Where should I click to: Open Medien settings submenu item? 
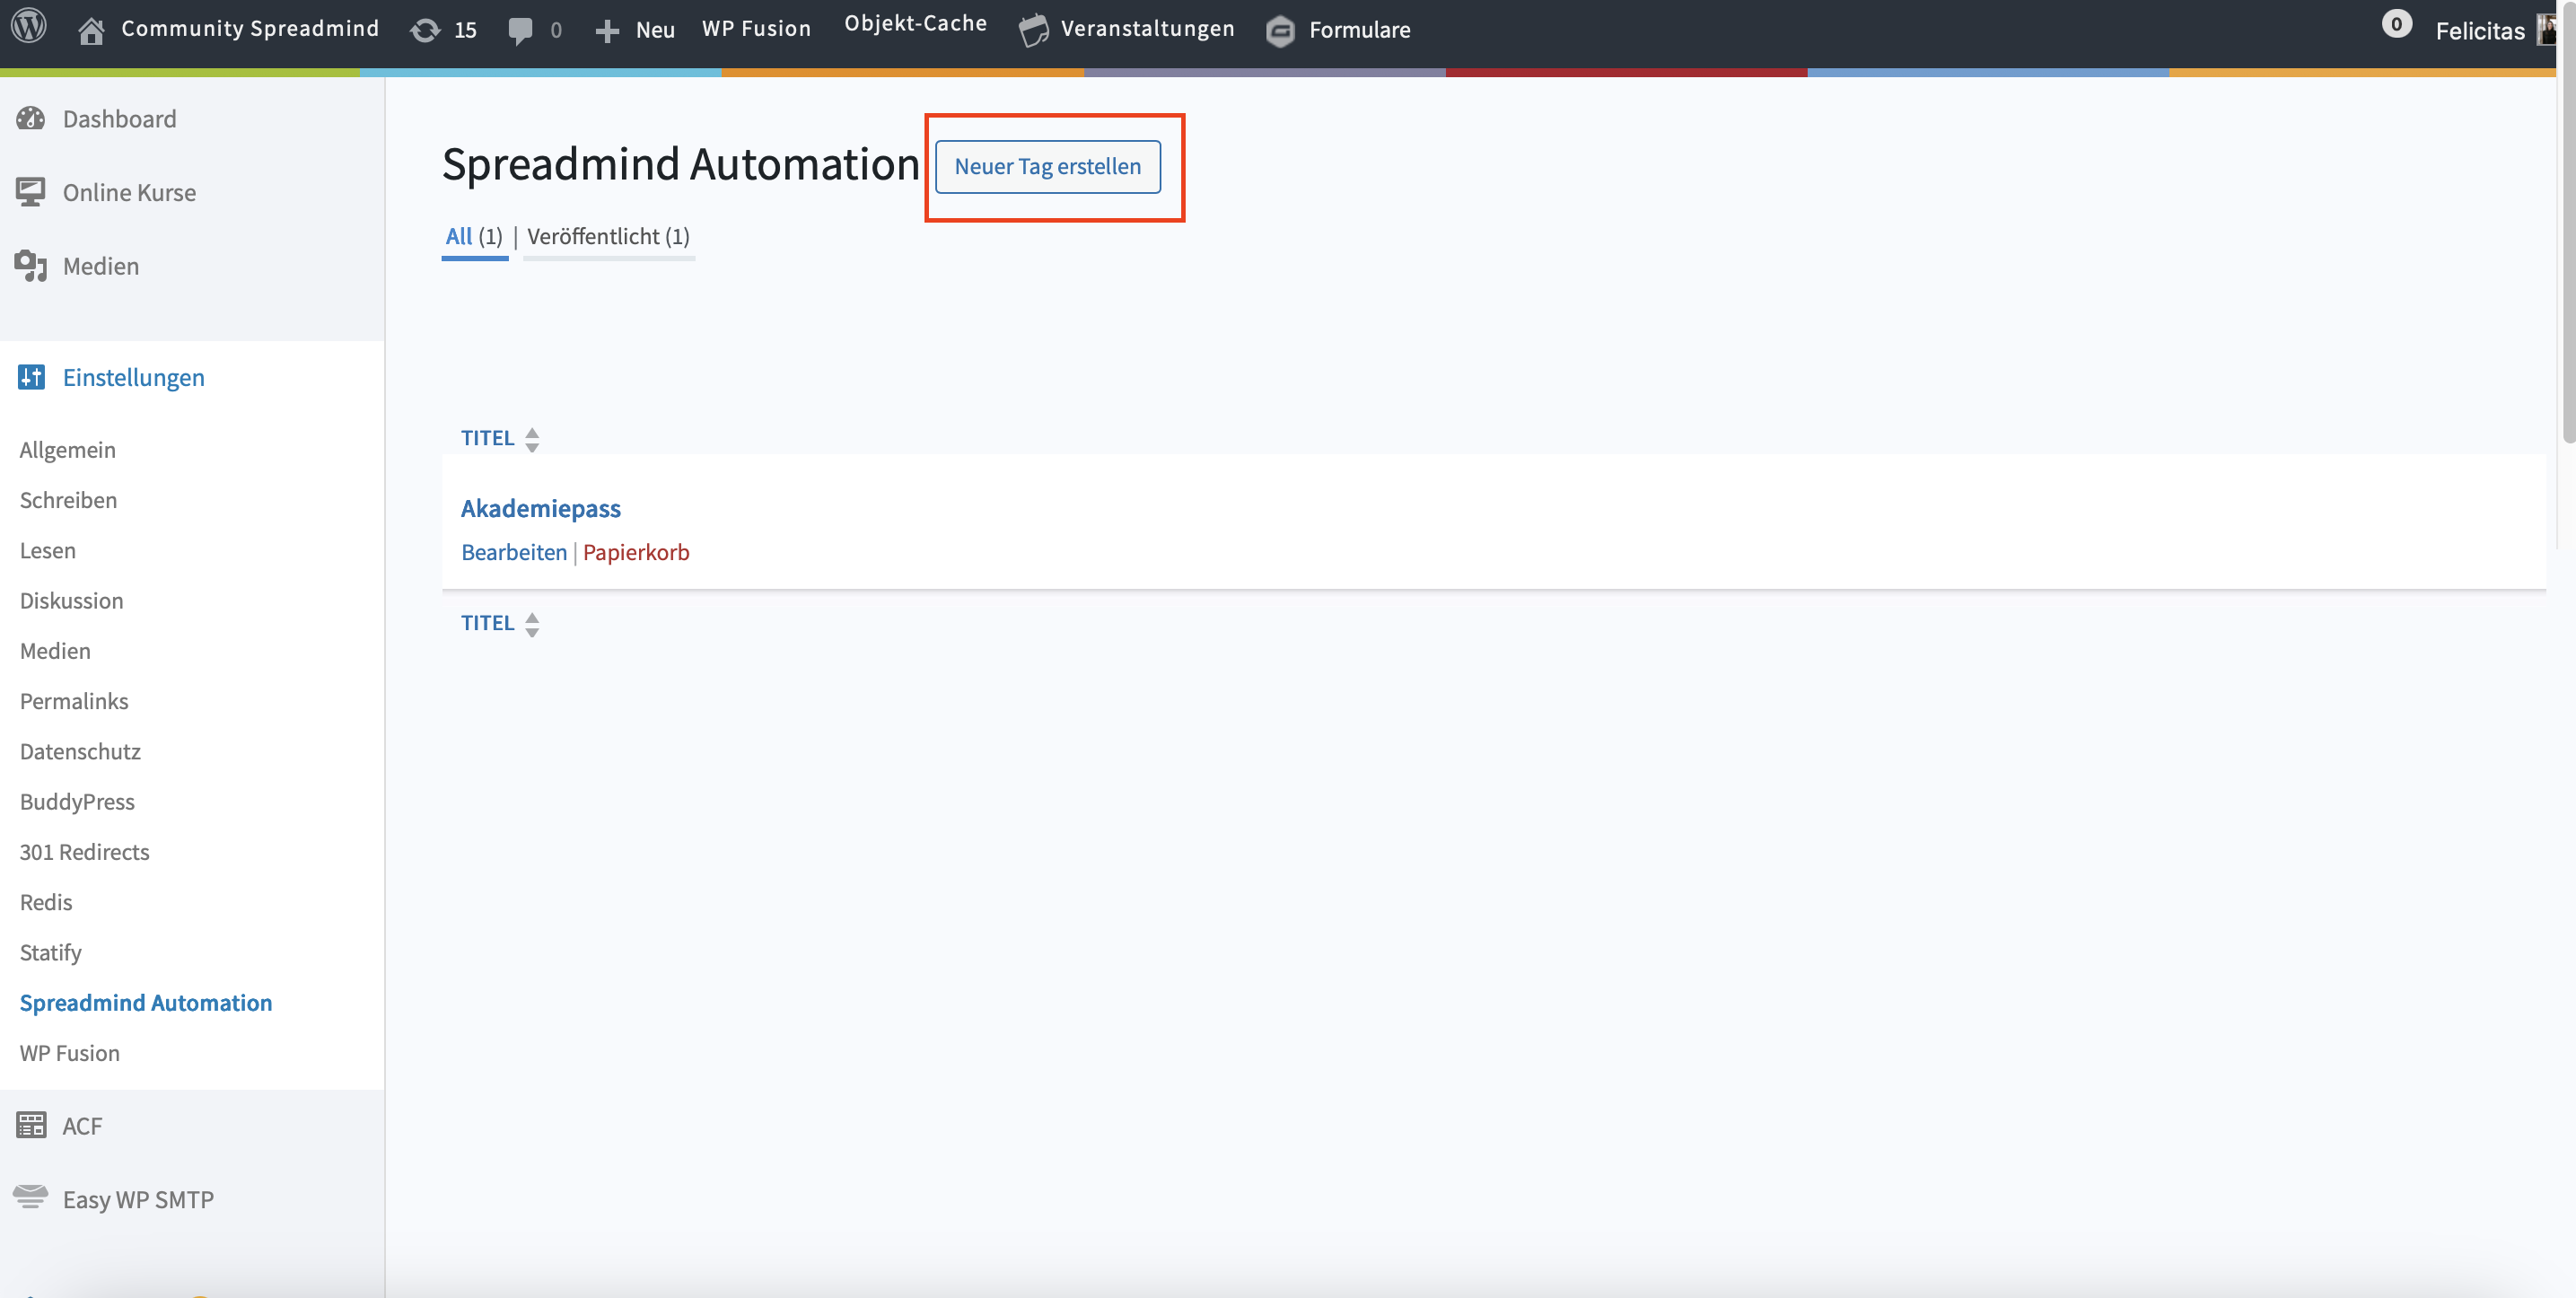55,651
